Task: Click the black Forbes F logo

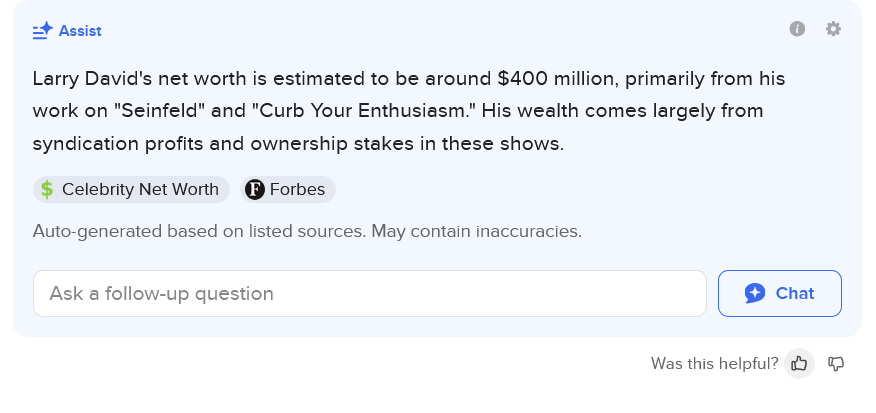Action: 255,189
